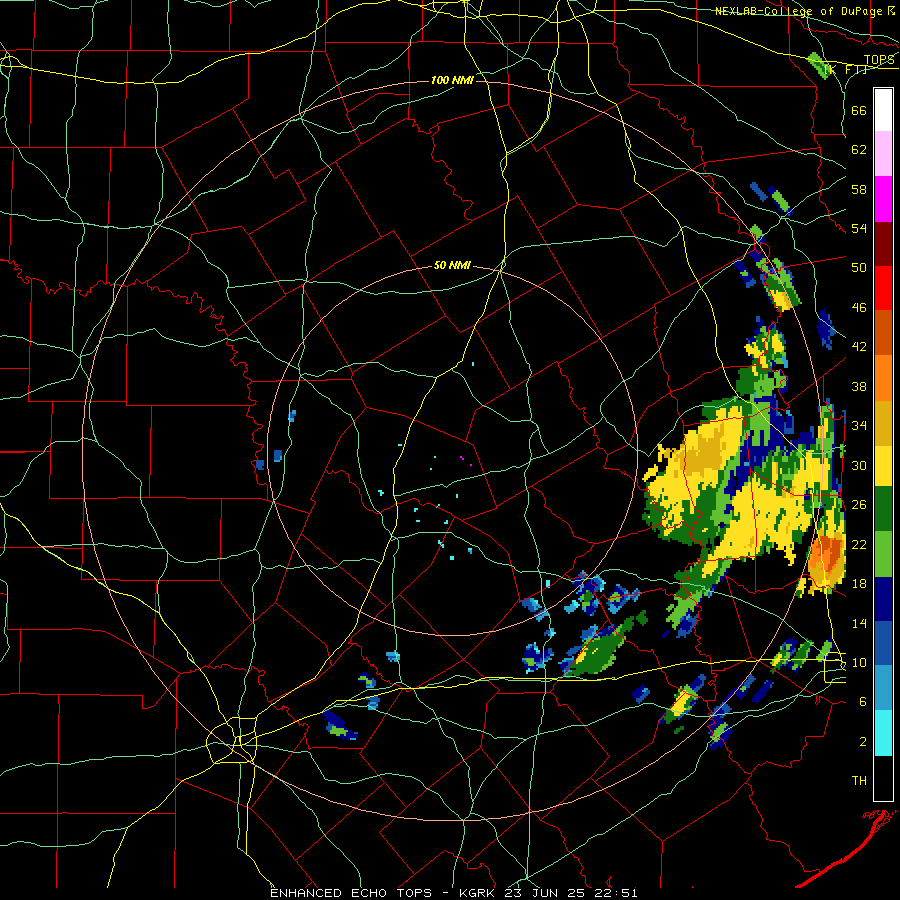Select the magenta color scale swatch
Viewport: 900px width, 900px height.
(x=883, y=199)
